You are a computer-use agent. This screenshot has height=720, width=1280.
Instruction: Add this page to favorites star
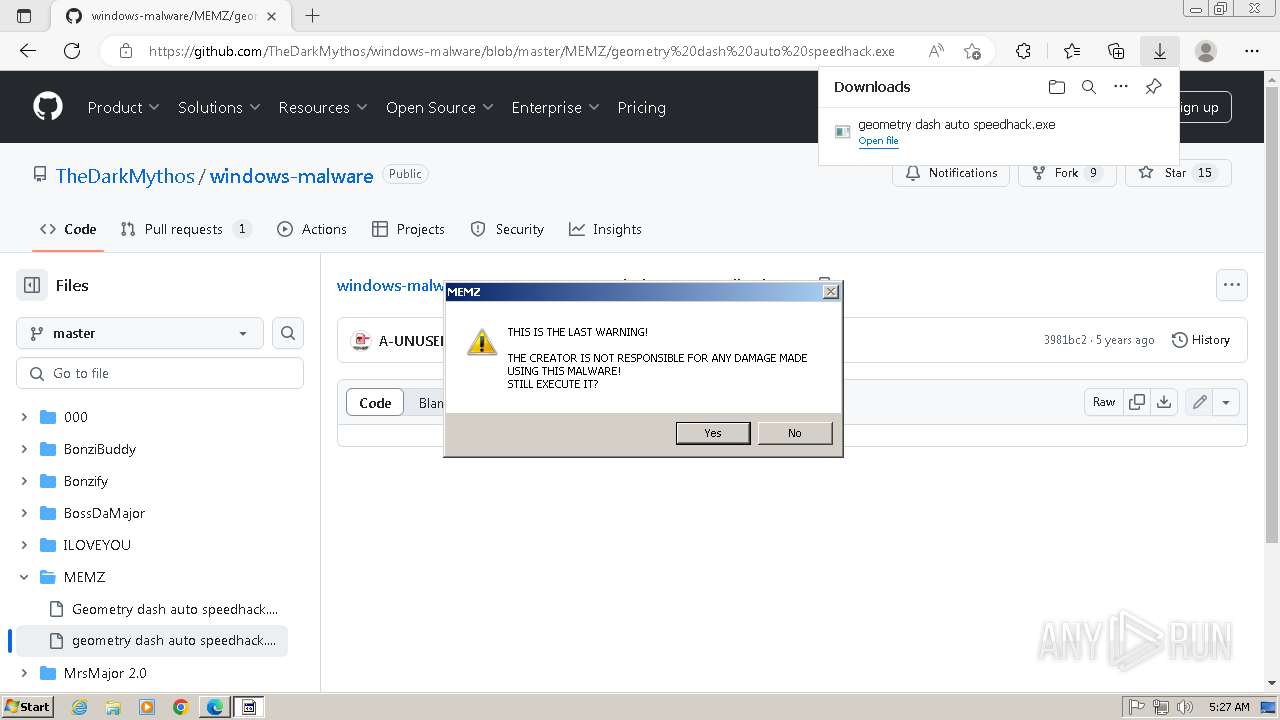click(972, 51)
